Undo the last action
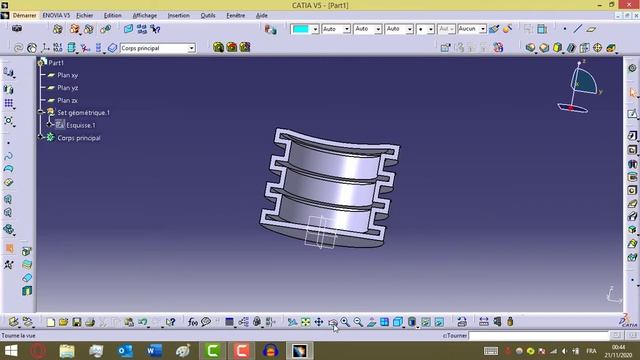The width and height of the screenshot is (640, 360). tap(142, 322)
